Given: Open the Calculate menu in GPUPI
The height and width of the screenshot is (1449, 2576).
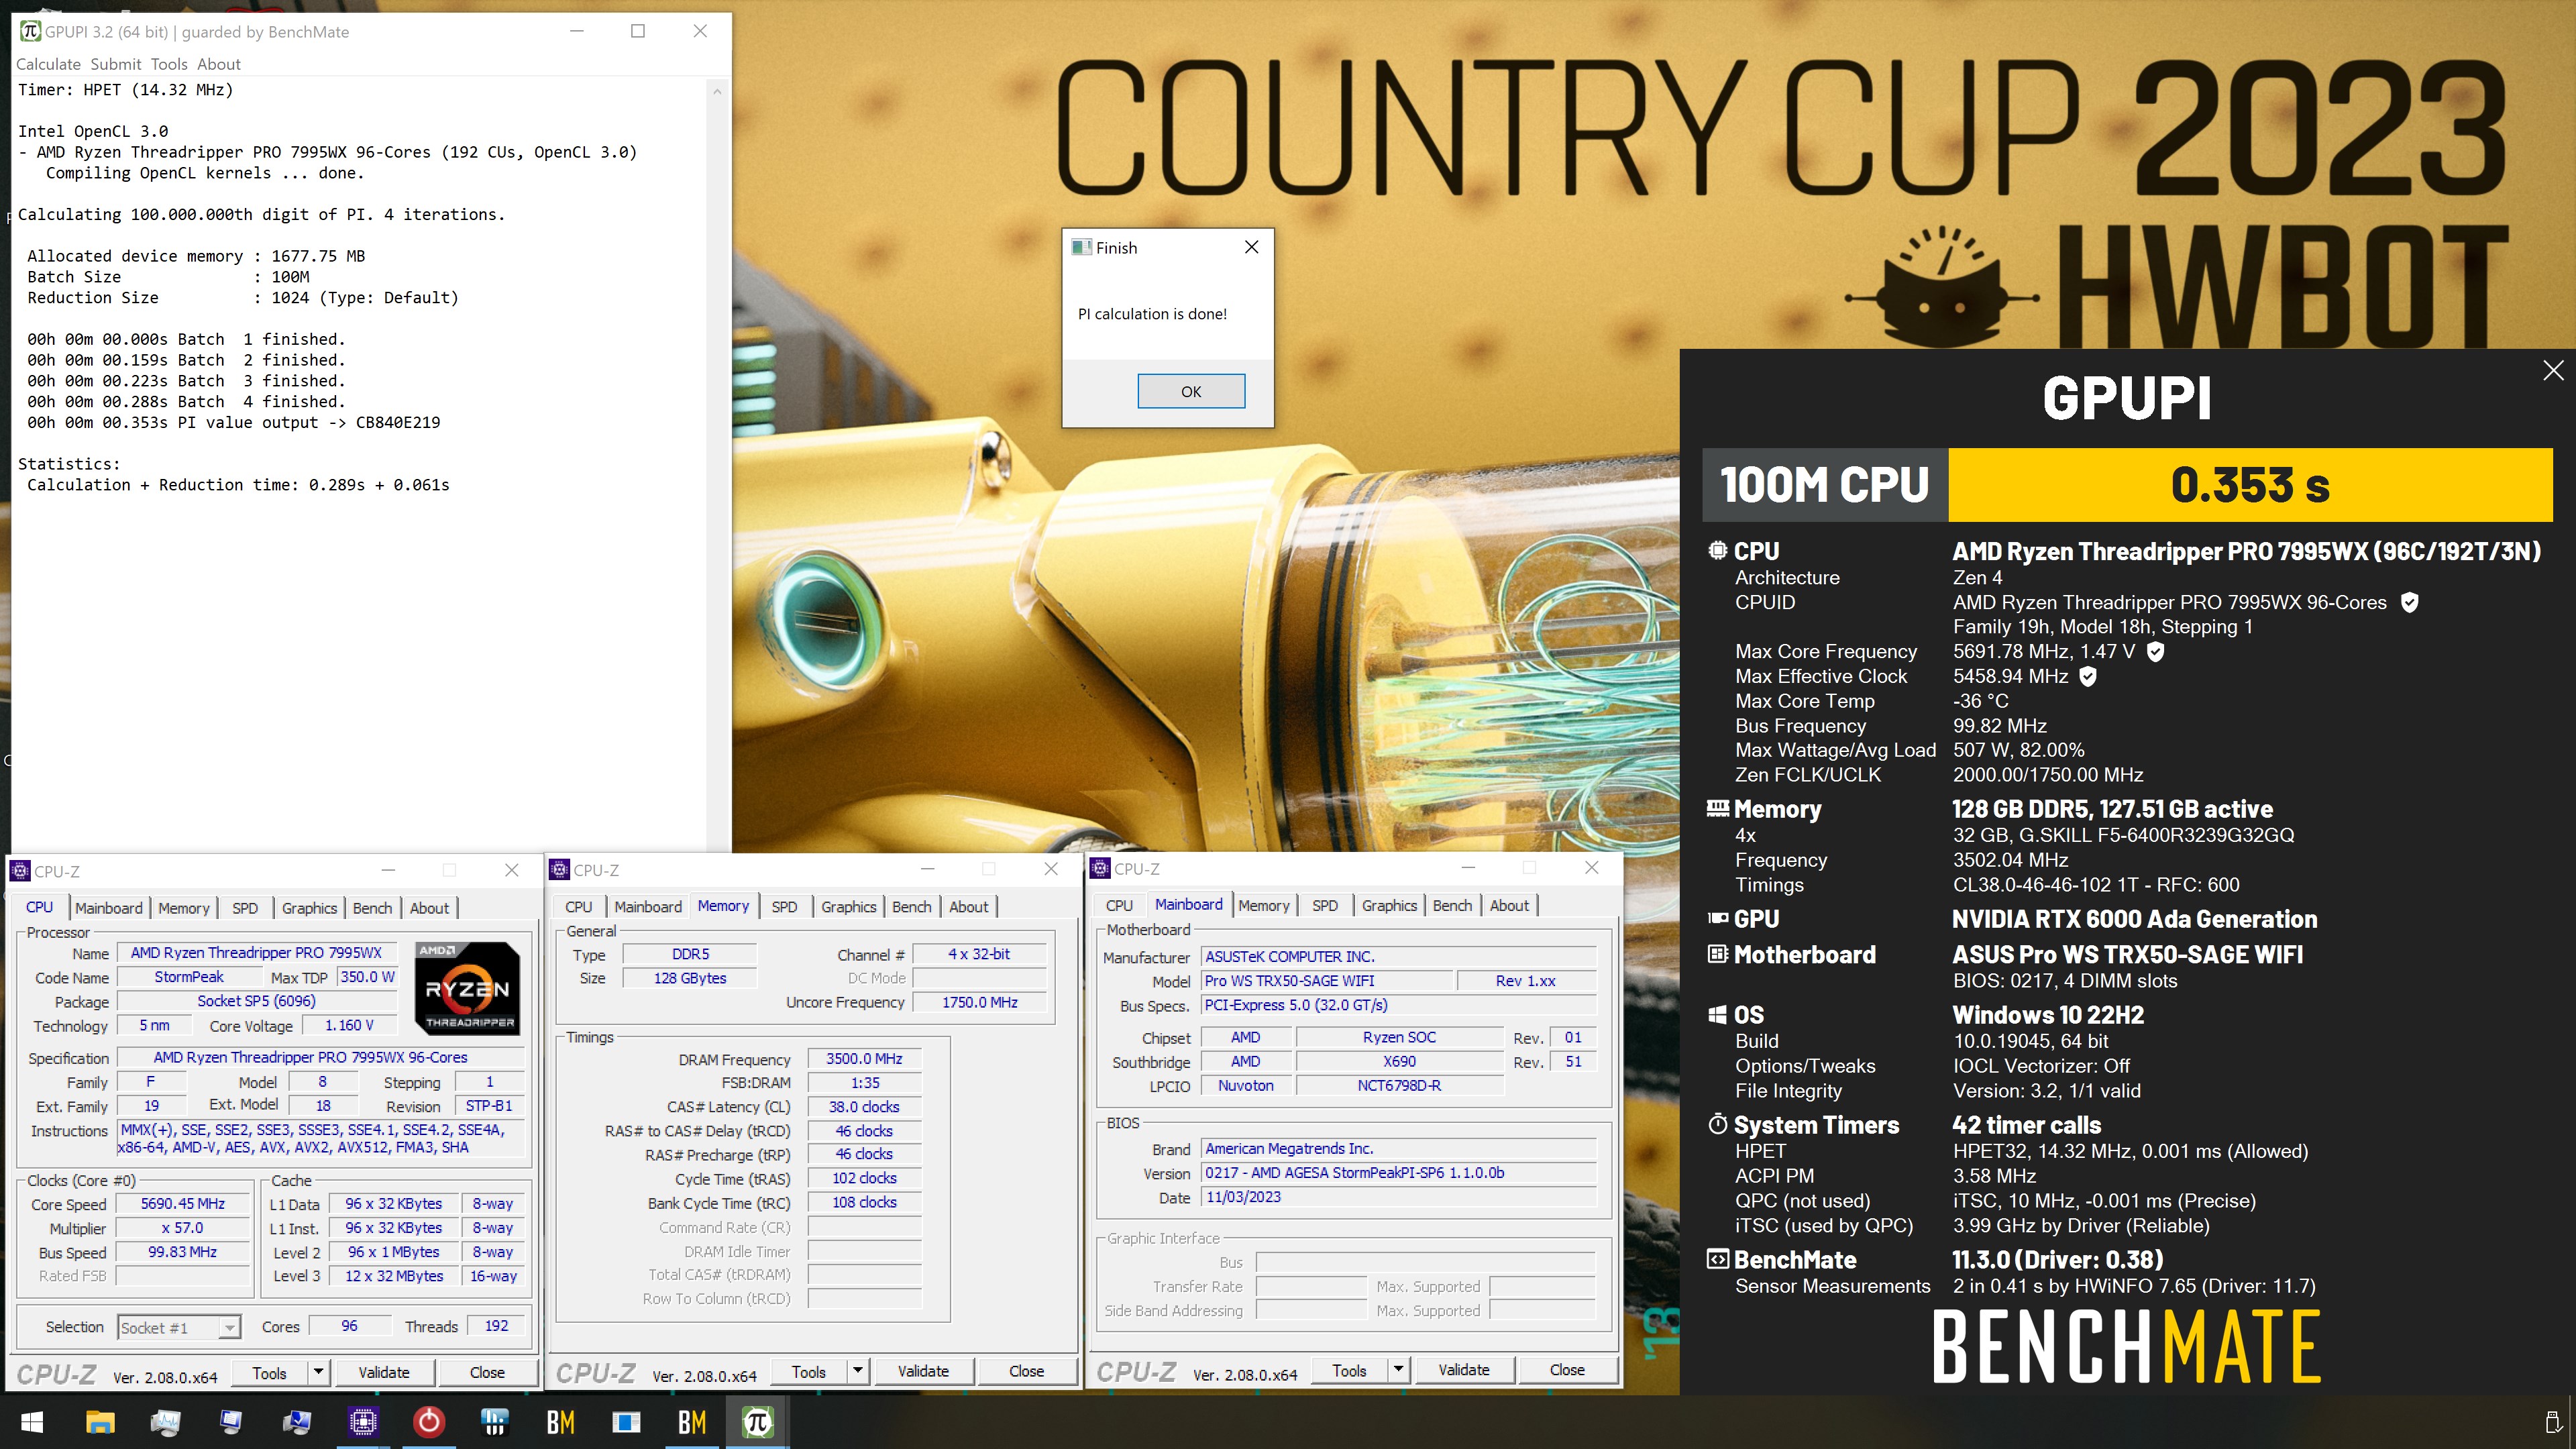Looking at the screenshot, I should click(48, 64).
